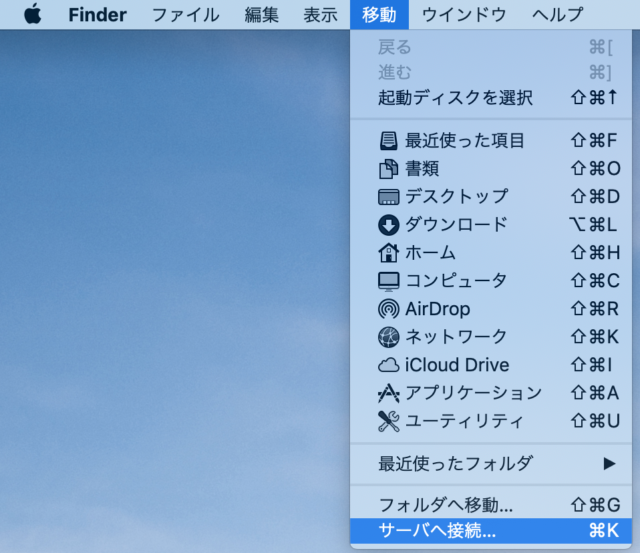Select the コンピュータ label

(x=456, y=281)
